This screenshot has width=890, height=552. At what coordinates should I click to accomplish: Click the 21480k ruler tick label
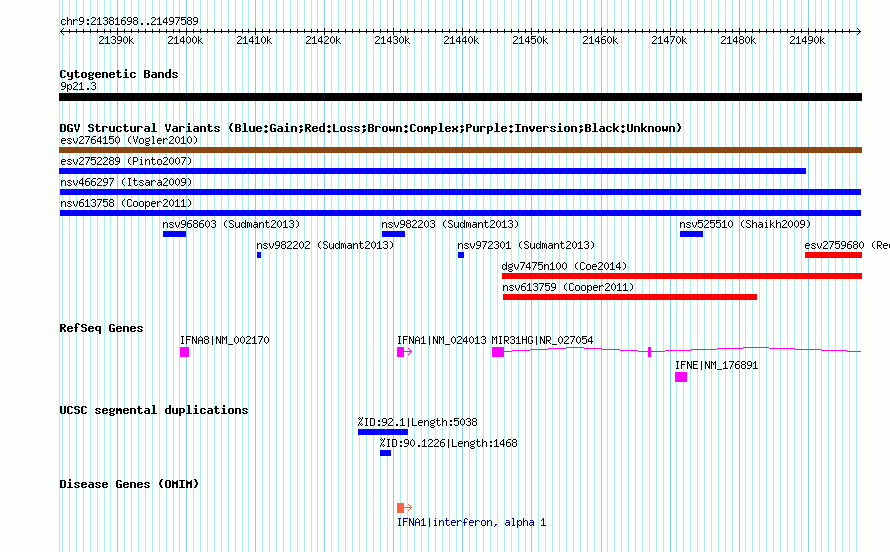(x=738, y=40)
